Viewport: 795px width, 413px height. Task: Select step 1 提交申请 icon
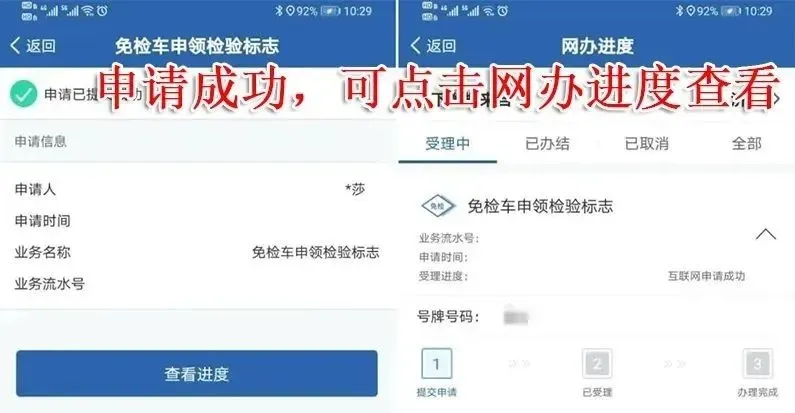click(x=437, y=363)
